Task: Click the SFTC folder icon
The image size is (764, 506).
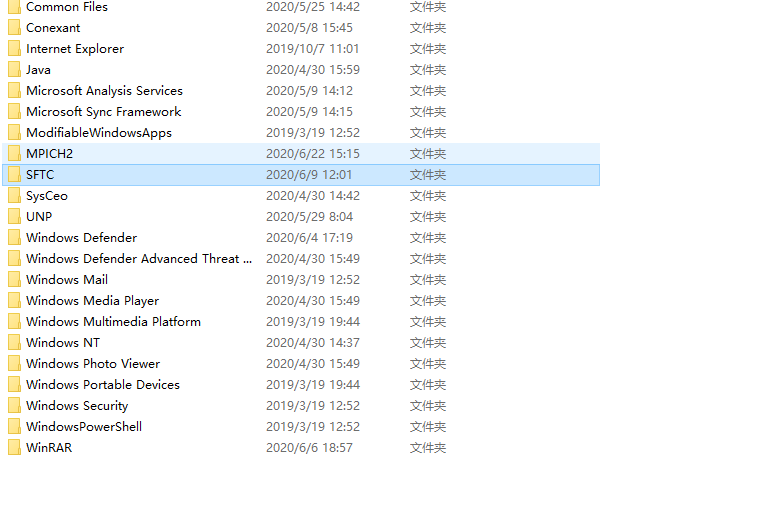Action: (15, 175)
